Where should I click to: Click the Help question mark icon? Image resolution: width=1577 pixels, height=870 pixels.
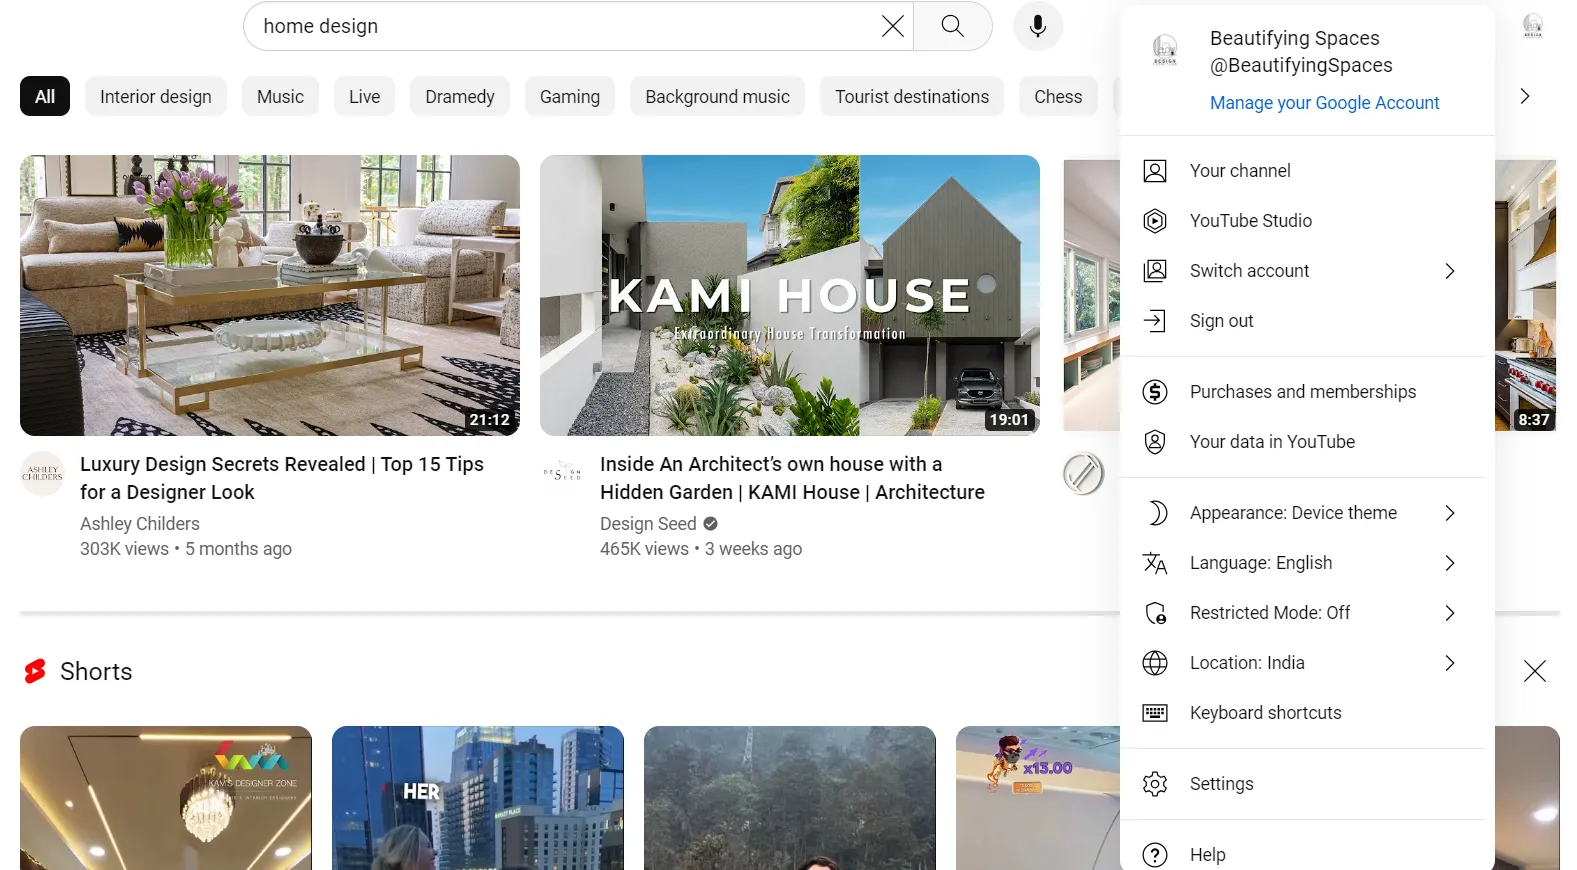click(x=1155, y=855)
